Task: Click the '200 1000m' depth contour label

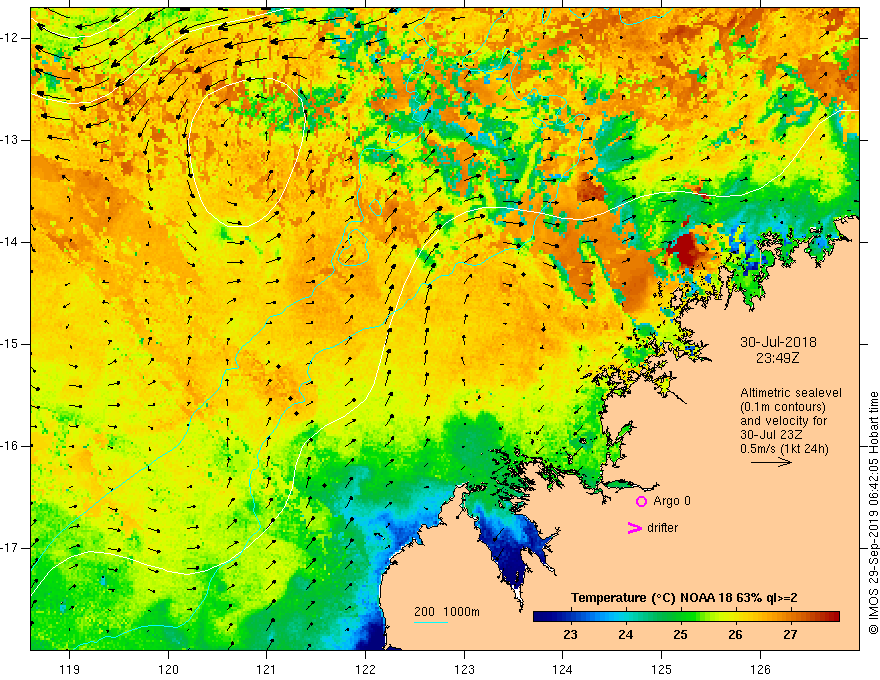Action: pos(447,612)
